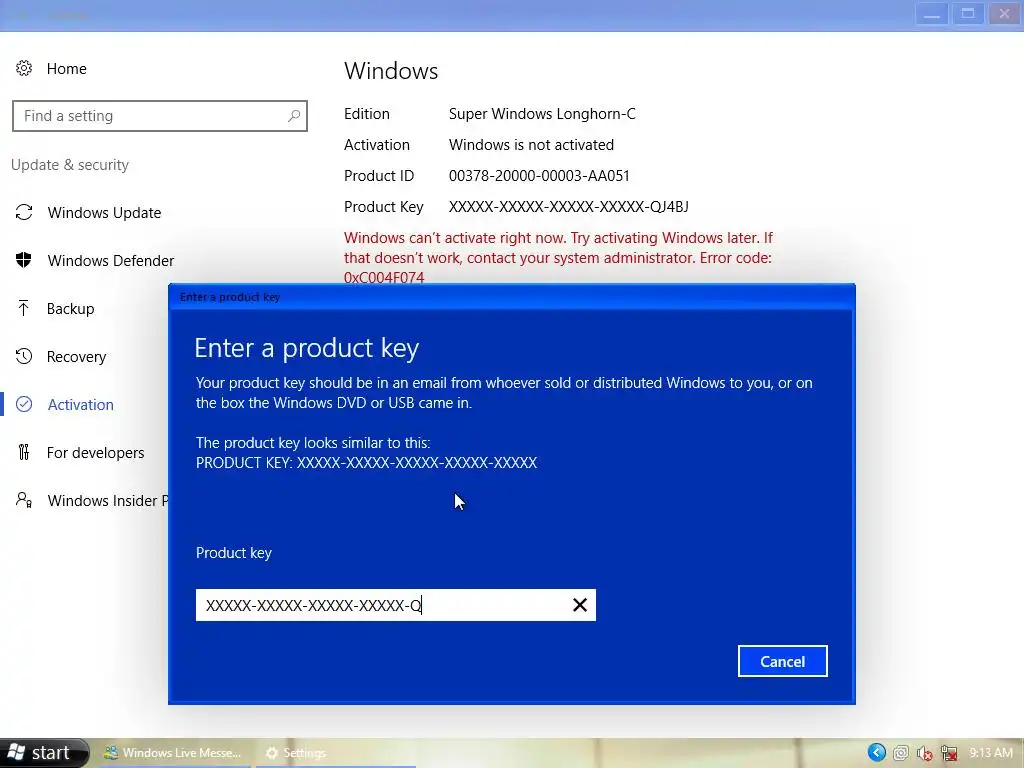Switch to Windows Live Messenger taskbar item

(x=174, y=753)
